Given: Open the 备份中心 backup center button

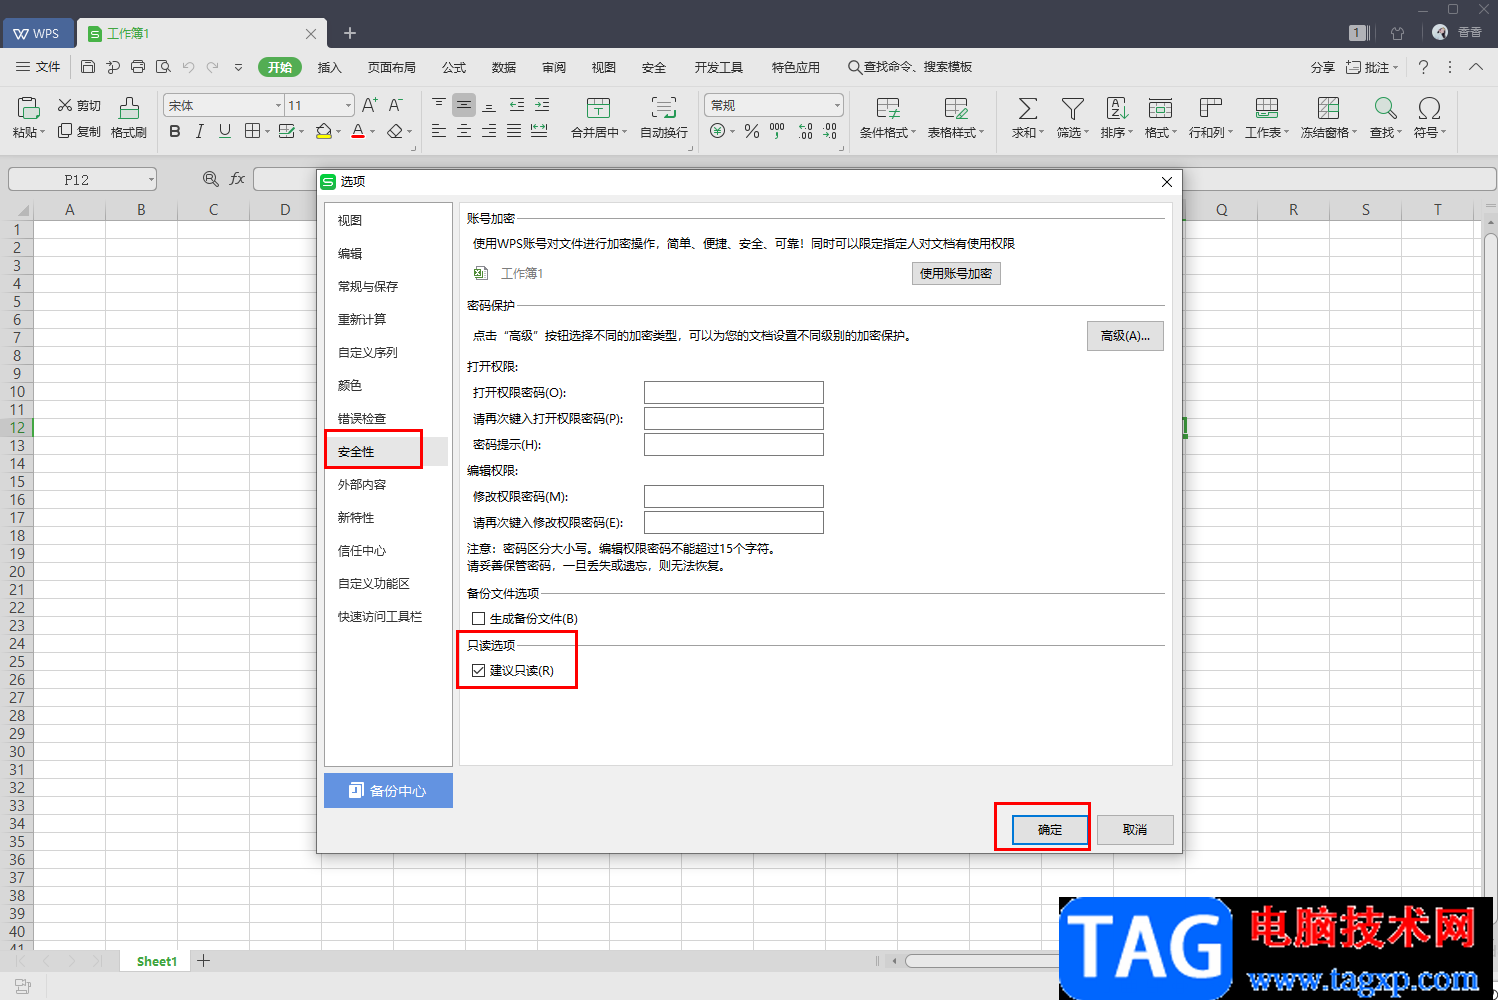Looking at the screenshot, I should point(388,790).
